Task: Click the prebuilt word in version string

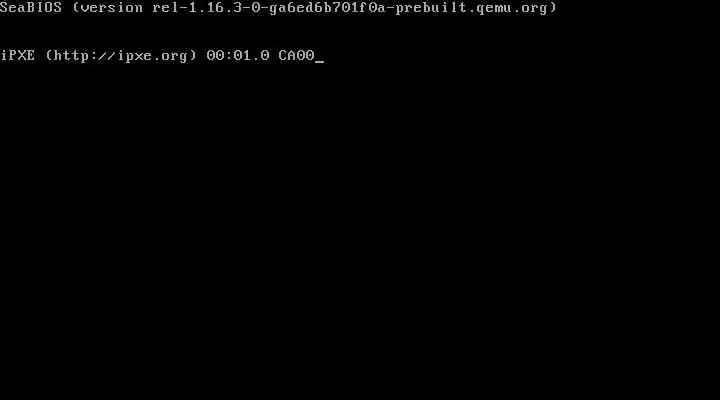Action: [x=431, y=8]
